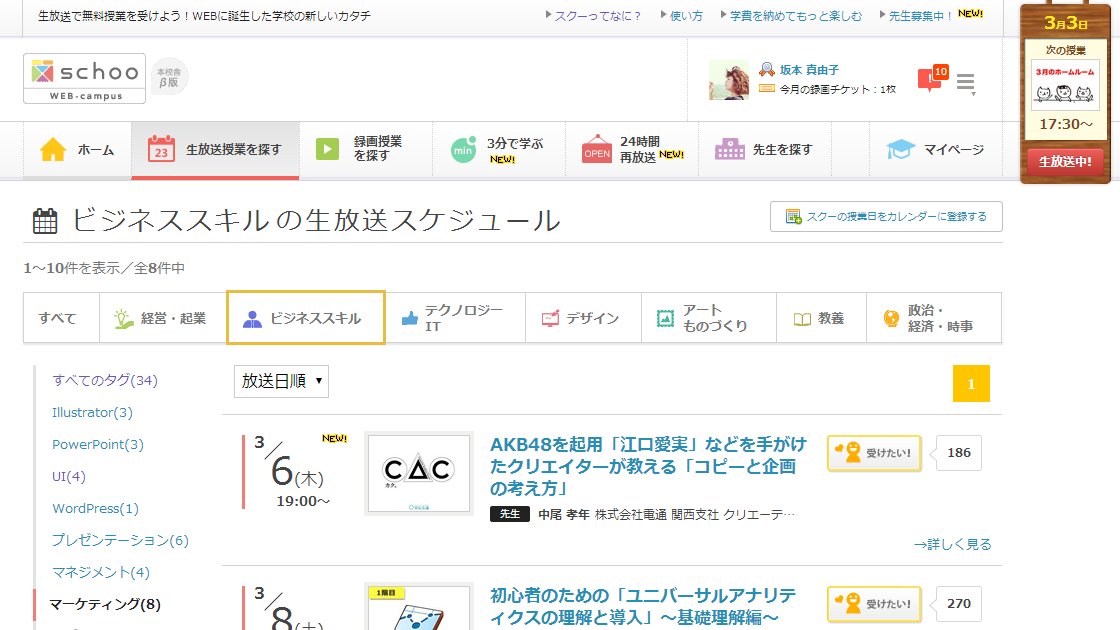The image size is (1120, 630).
Task: Click the ticket icon by 今月の録画チケット
Action: point(766,89)
